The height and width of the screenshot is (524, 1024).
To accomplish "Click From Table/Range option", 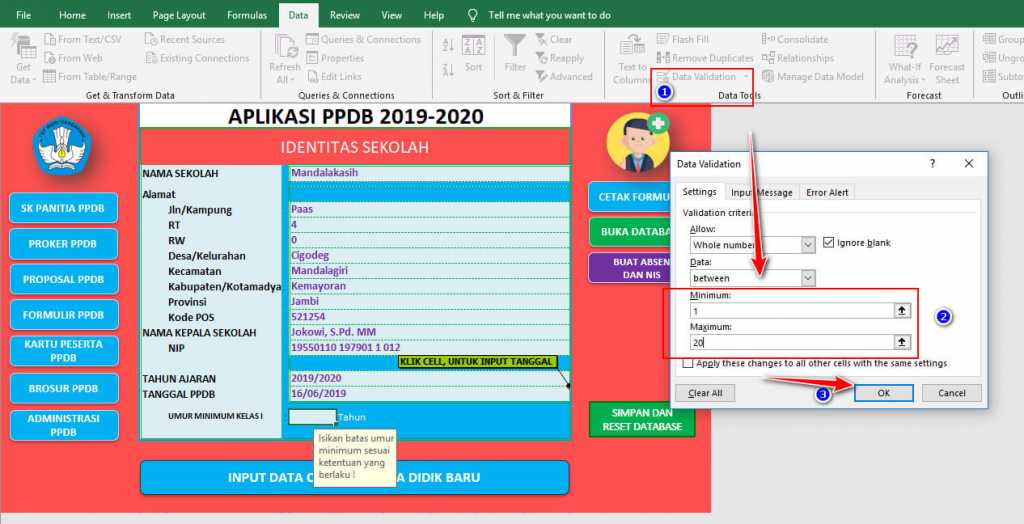I will pos(89,76).
